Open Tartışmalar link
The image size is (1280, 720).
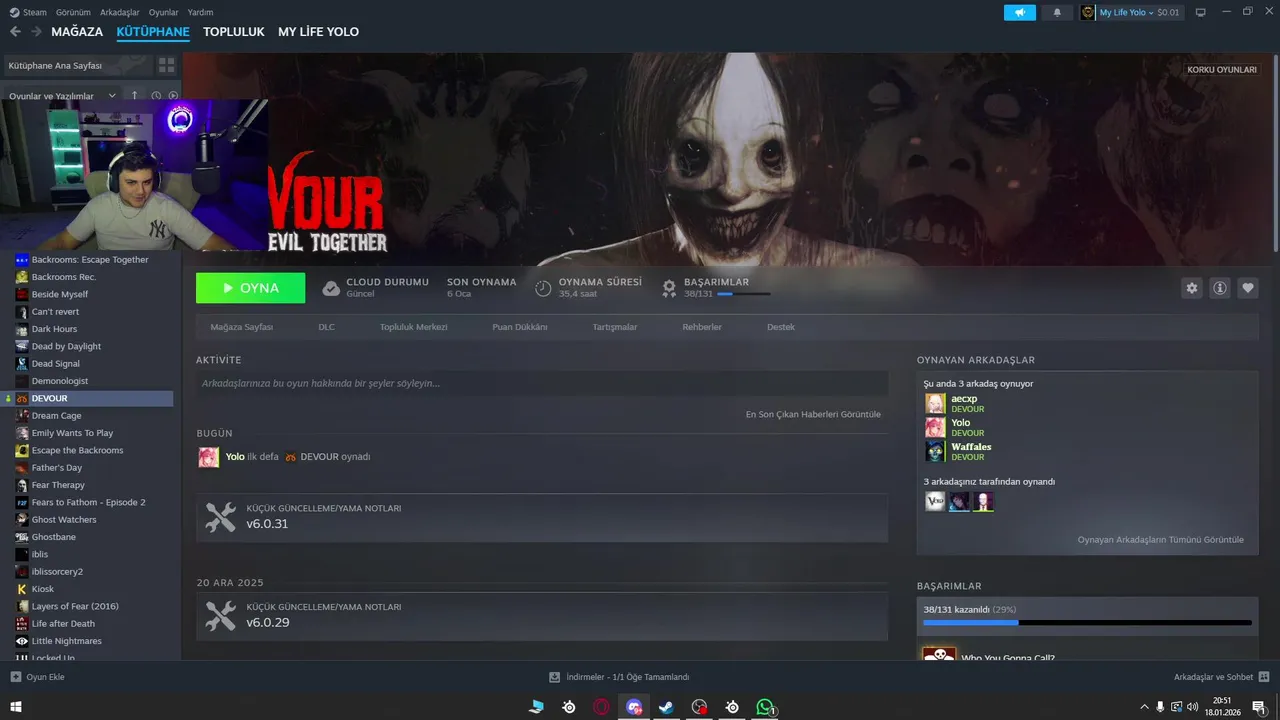(x=615, y=327)
